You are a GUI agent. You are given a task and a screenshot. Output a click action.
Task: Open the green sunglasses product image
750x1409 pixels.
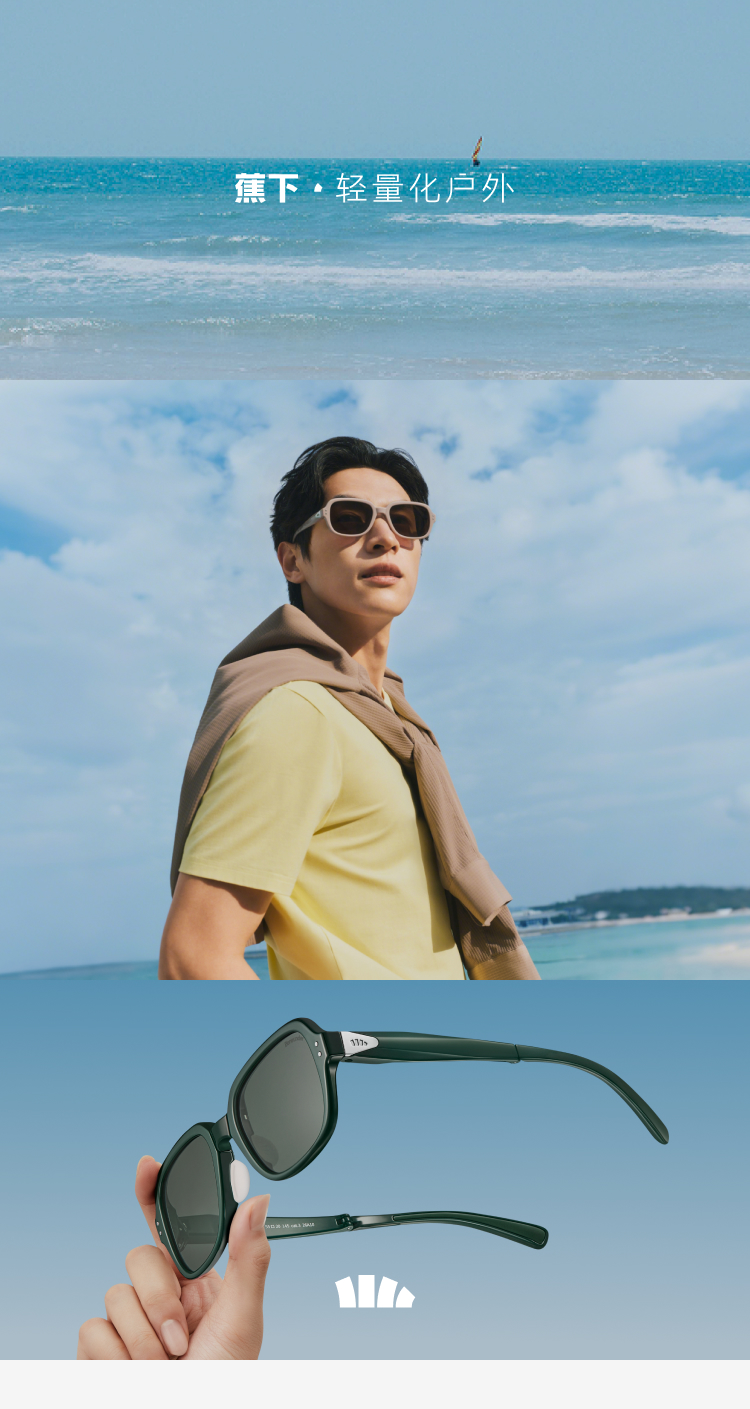pyautogui.click(x=375, y=1170)
